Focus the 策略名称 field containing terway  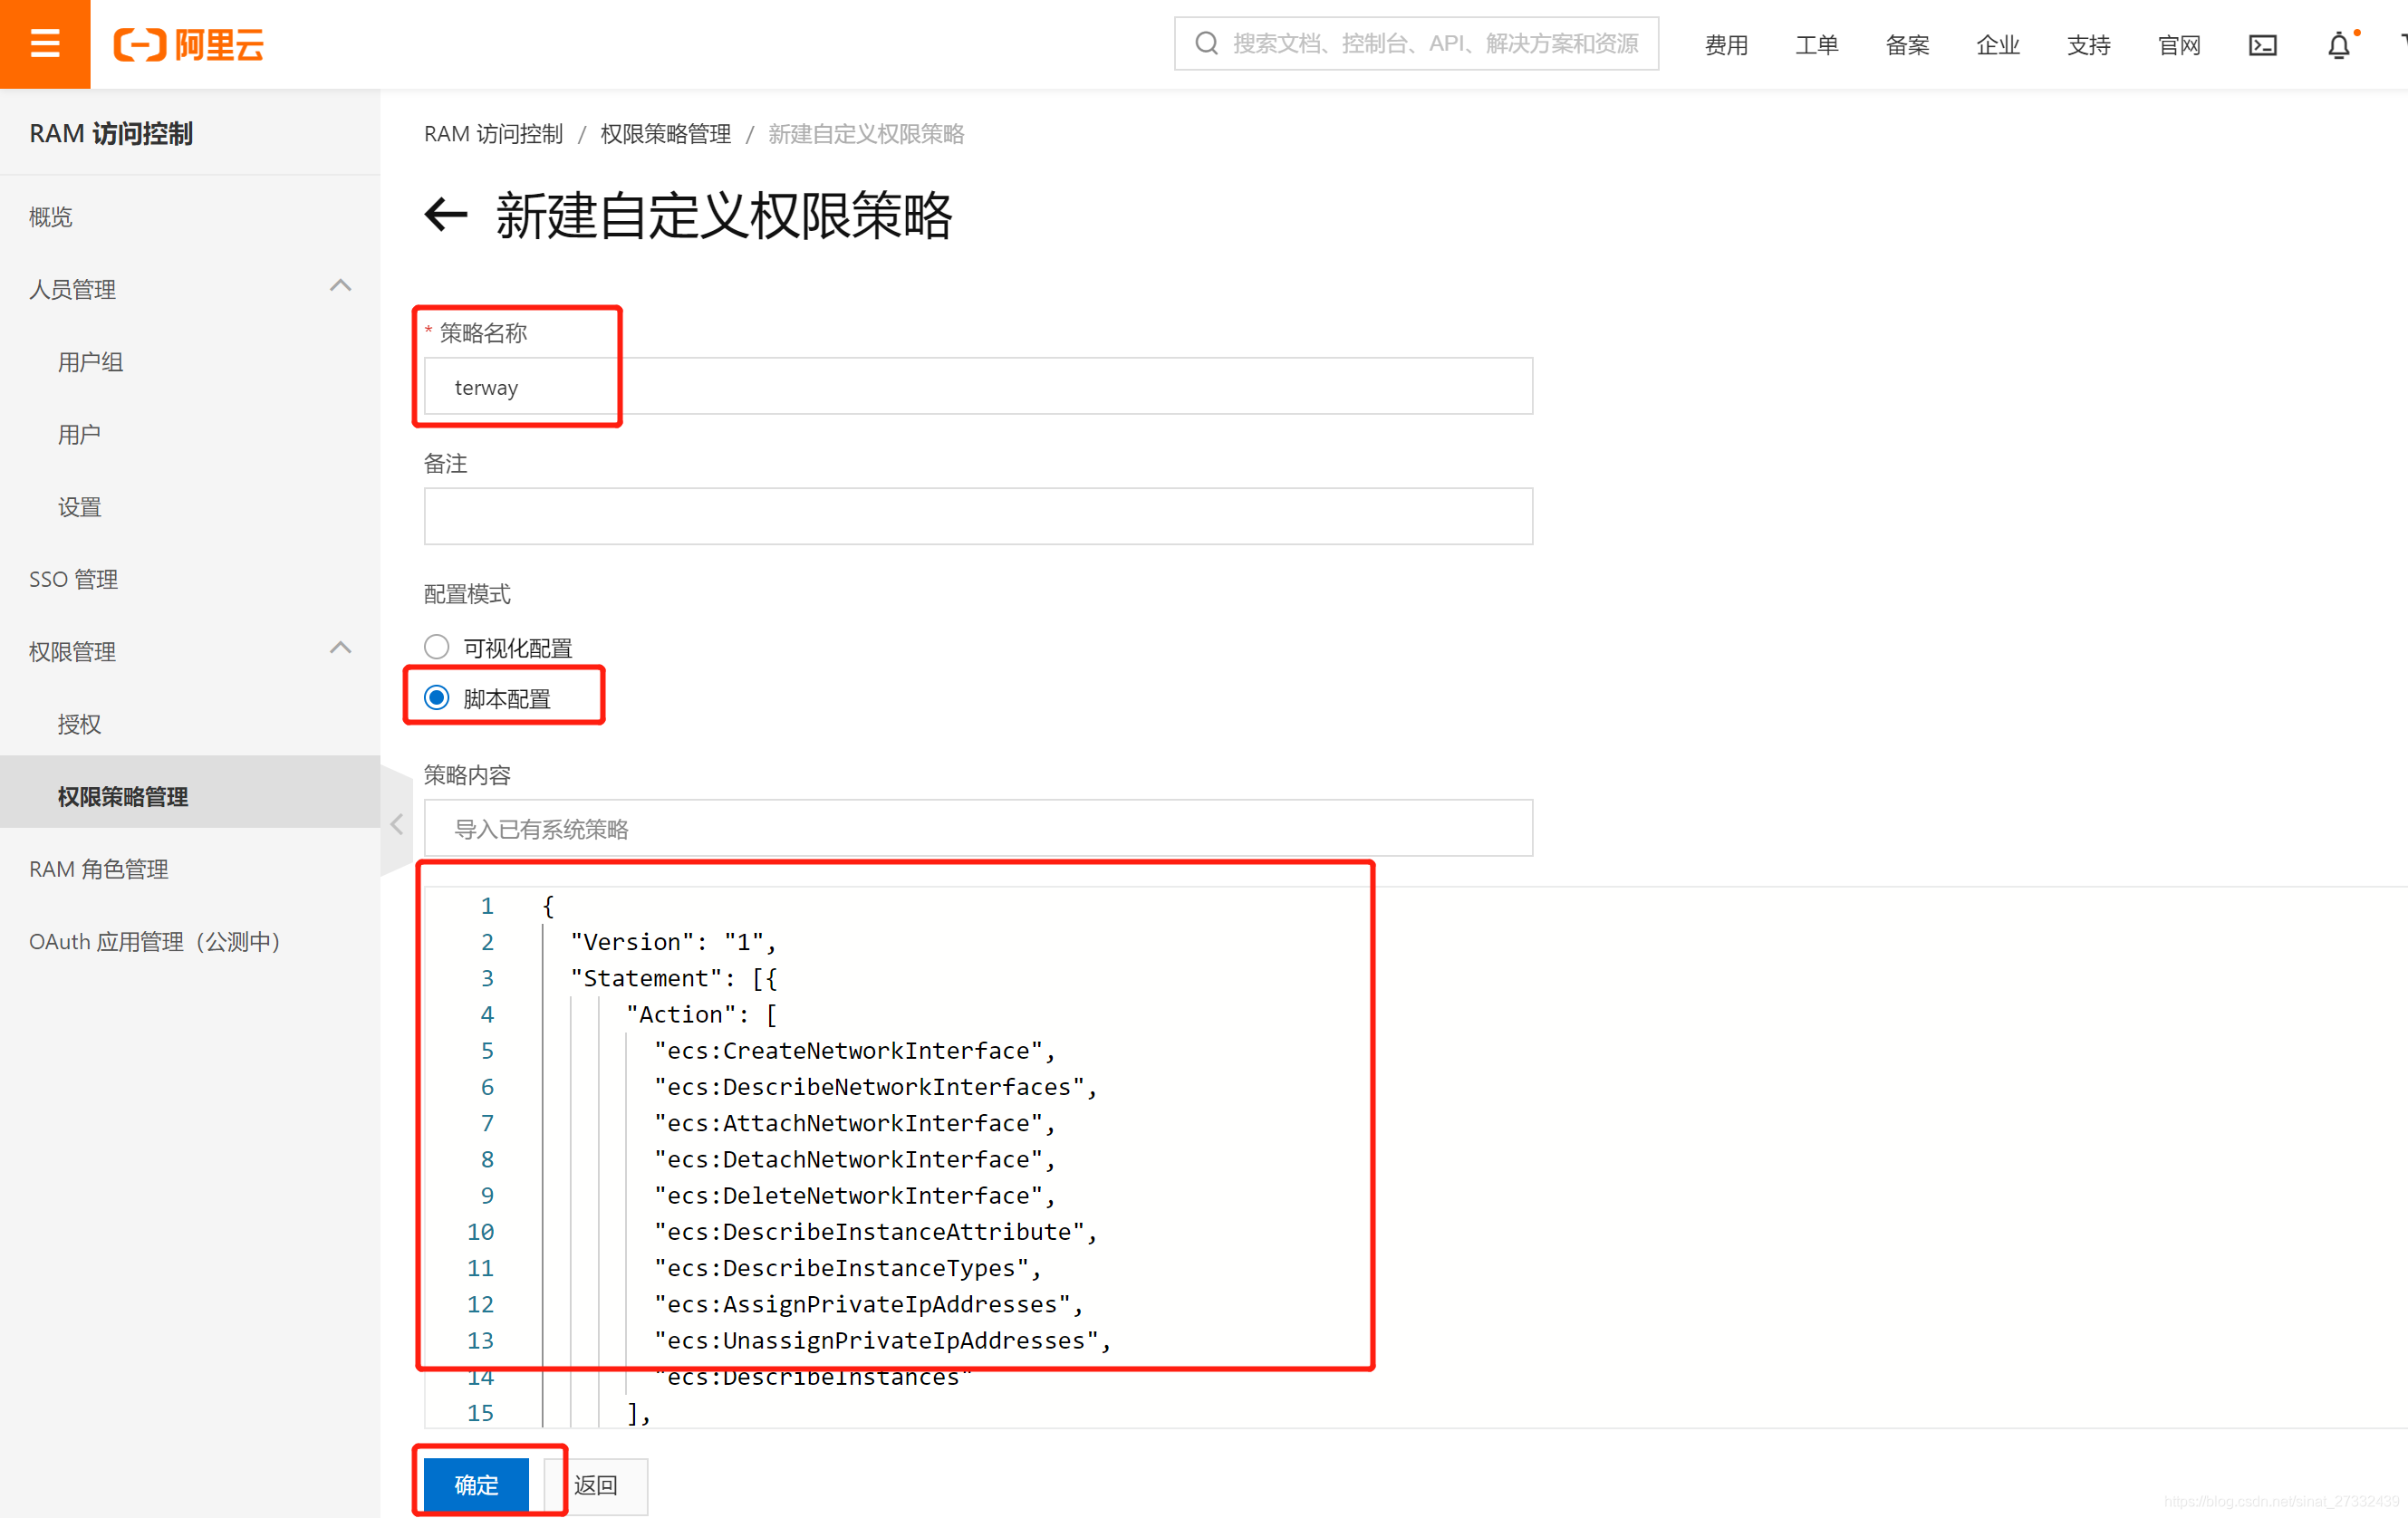978,386
